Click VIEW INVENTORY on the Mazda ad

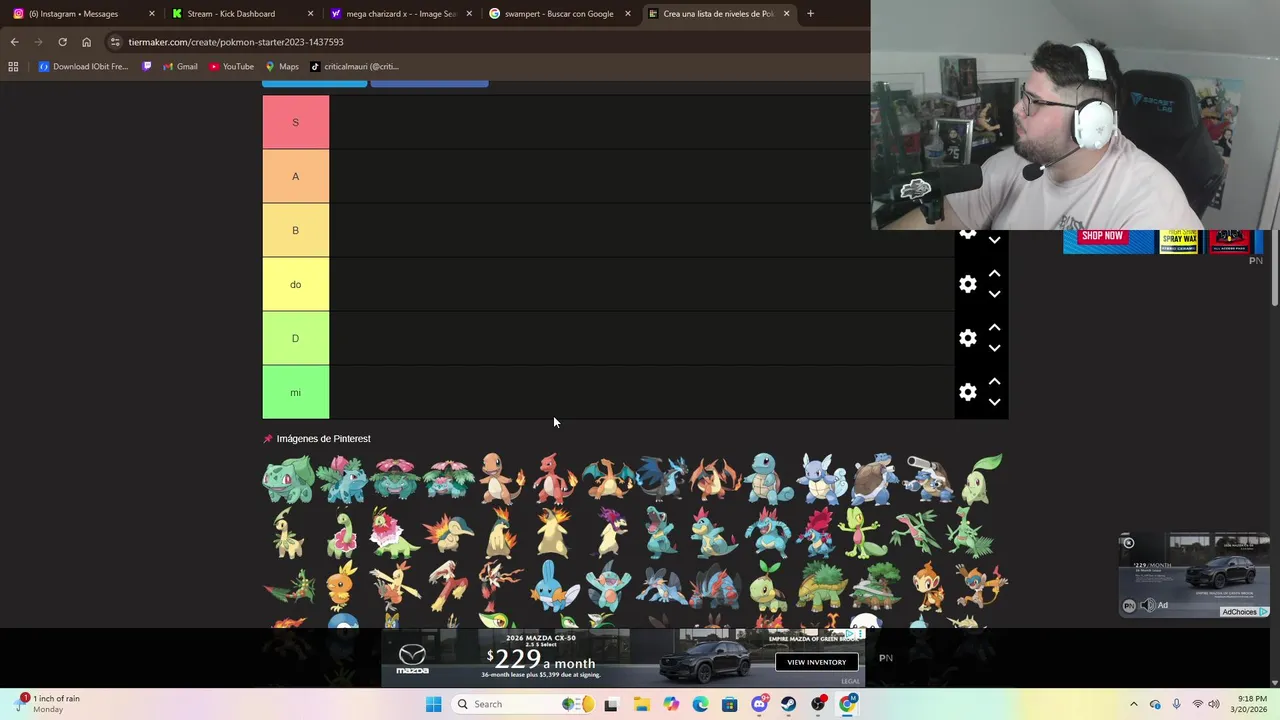[816, 662]
